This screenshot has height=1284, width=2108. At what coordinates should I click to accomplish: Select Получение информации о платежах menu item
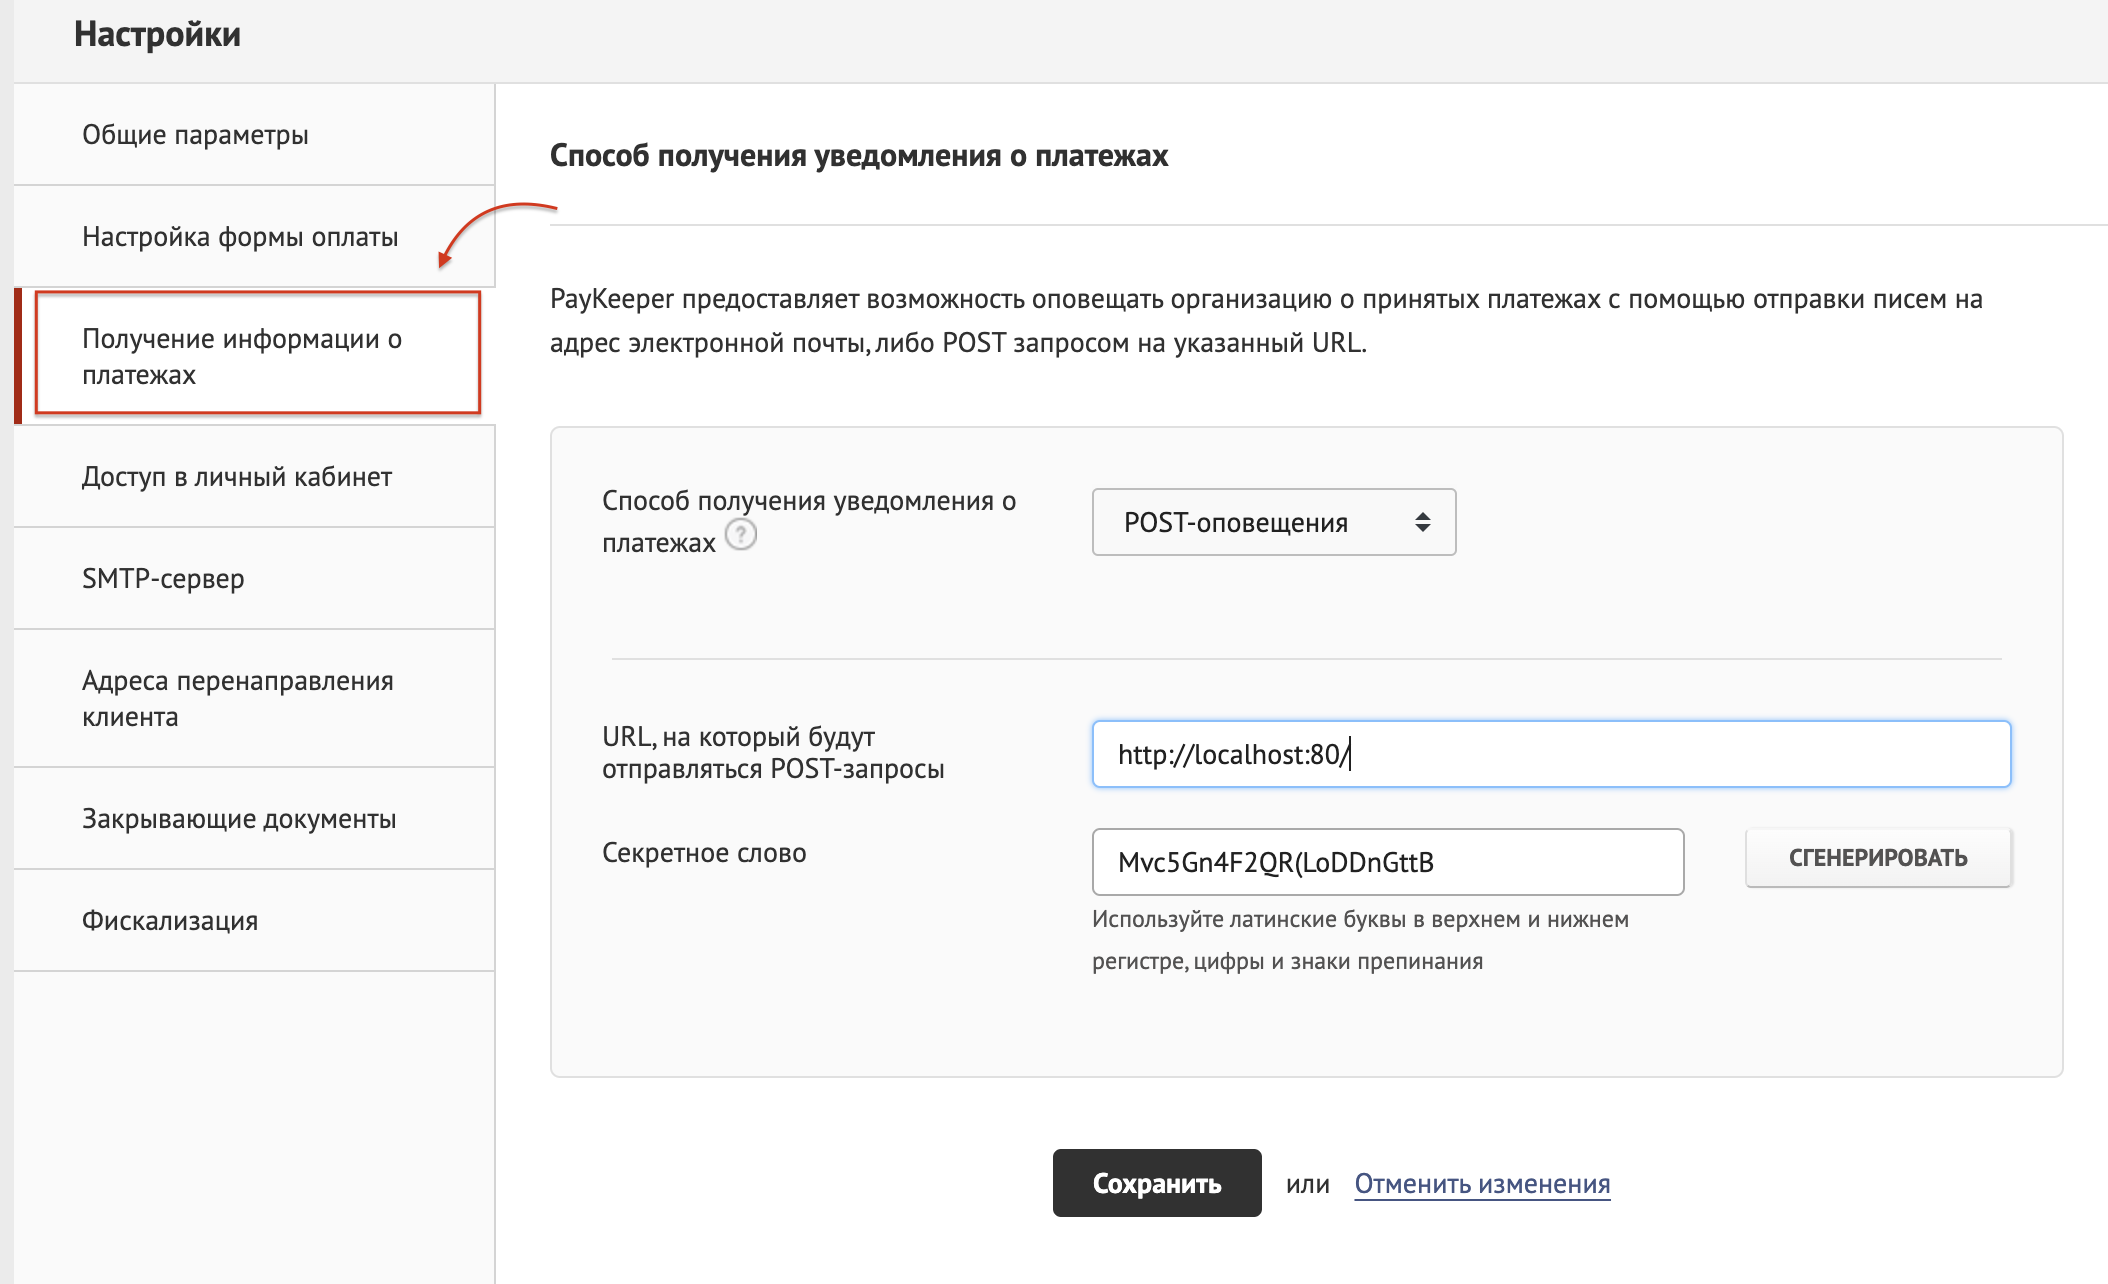(242, 356)
